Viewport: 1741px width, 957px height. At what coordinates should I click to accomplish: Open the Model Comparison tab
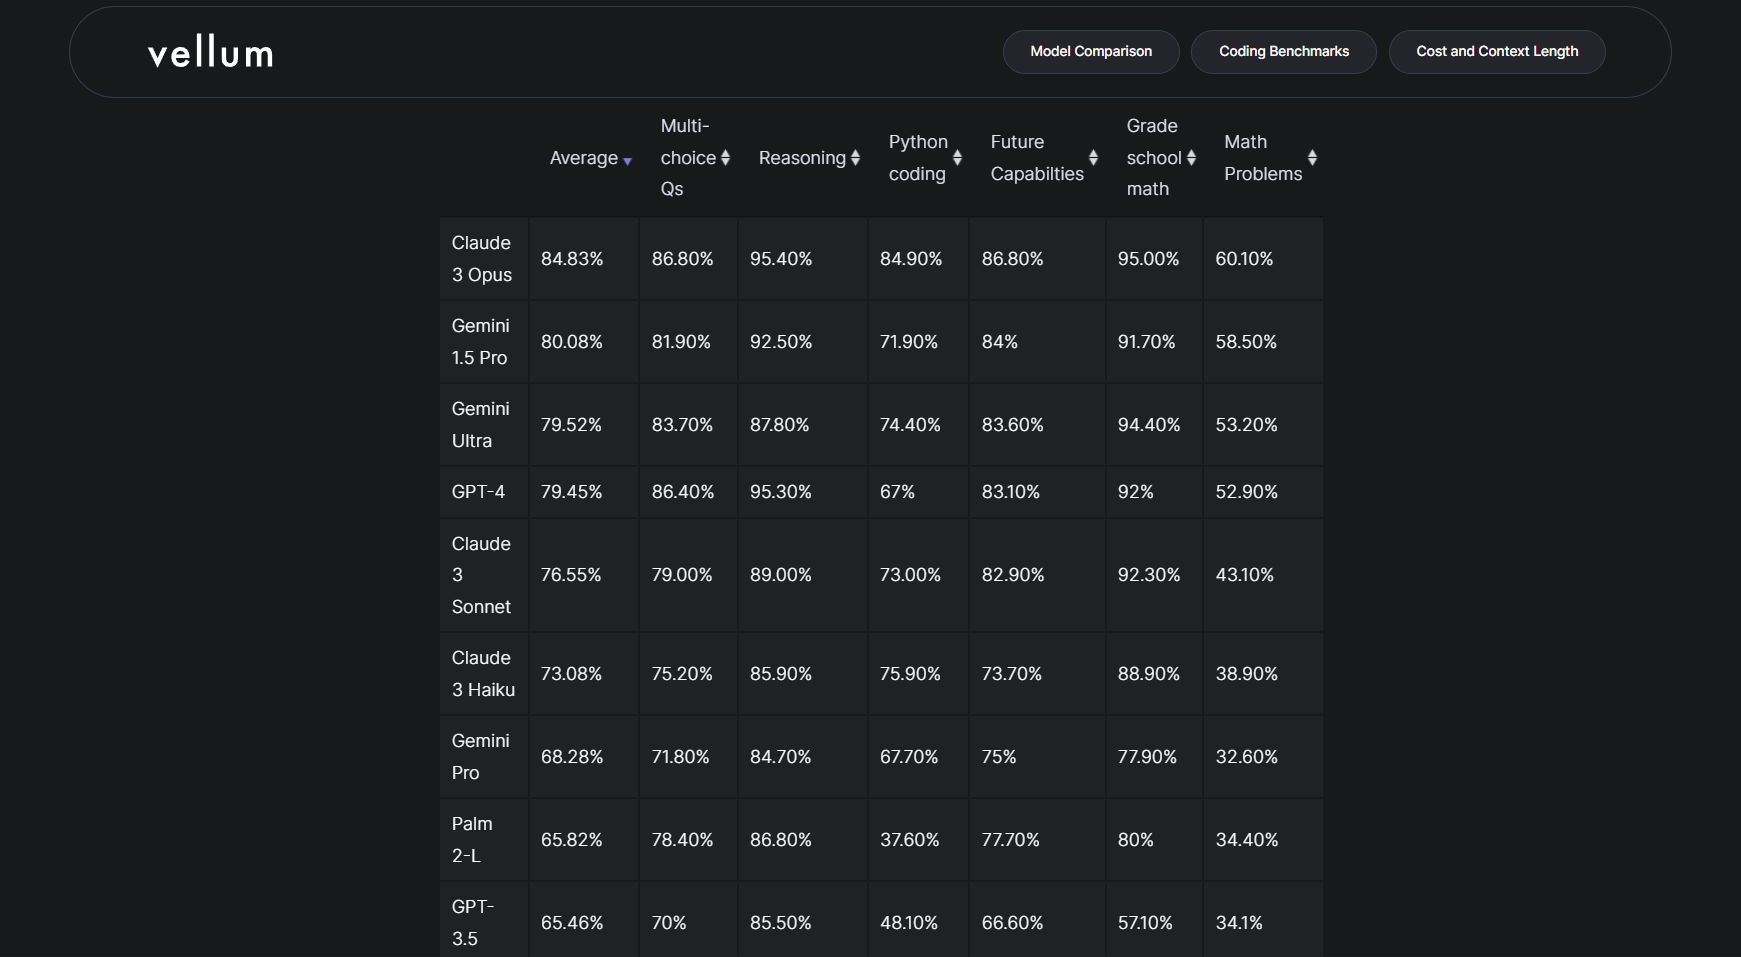[x=1091, y=52]
